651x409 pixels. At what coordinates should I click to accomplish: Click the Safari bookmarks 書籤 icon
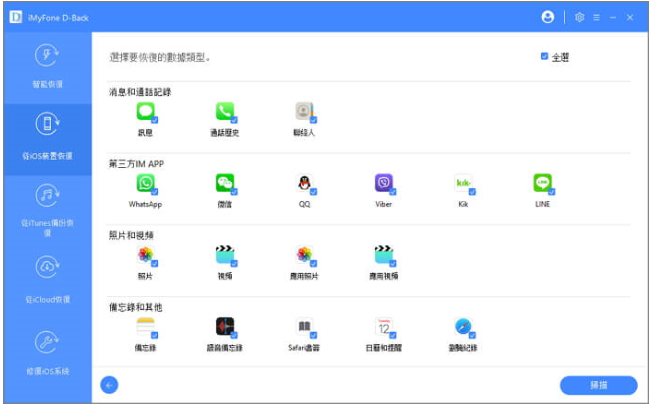(304, 326)
